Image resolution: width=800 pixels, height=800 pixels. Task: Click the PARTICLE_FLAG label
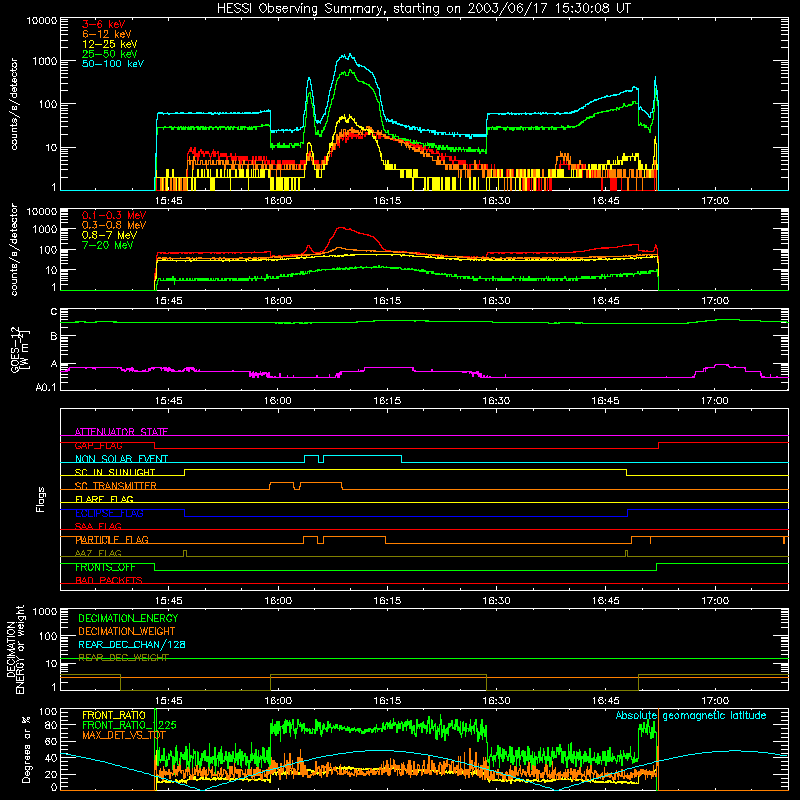(112, 540)
